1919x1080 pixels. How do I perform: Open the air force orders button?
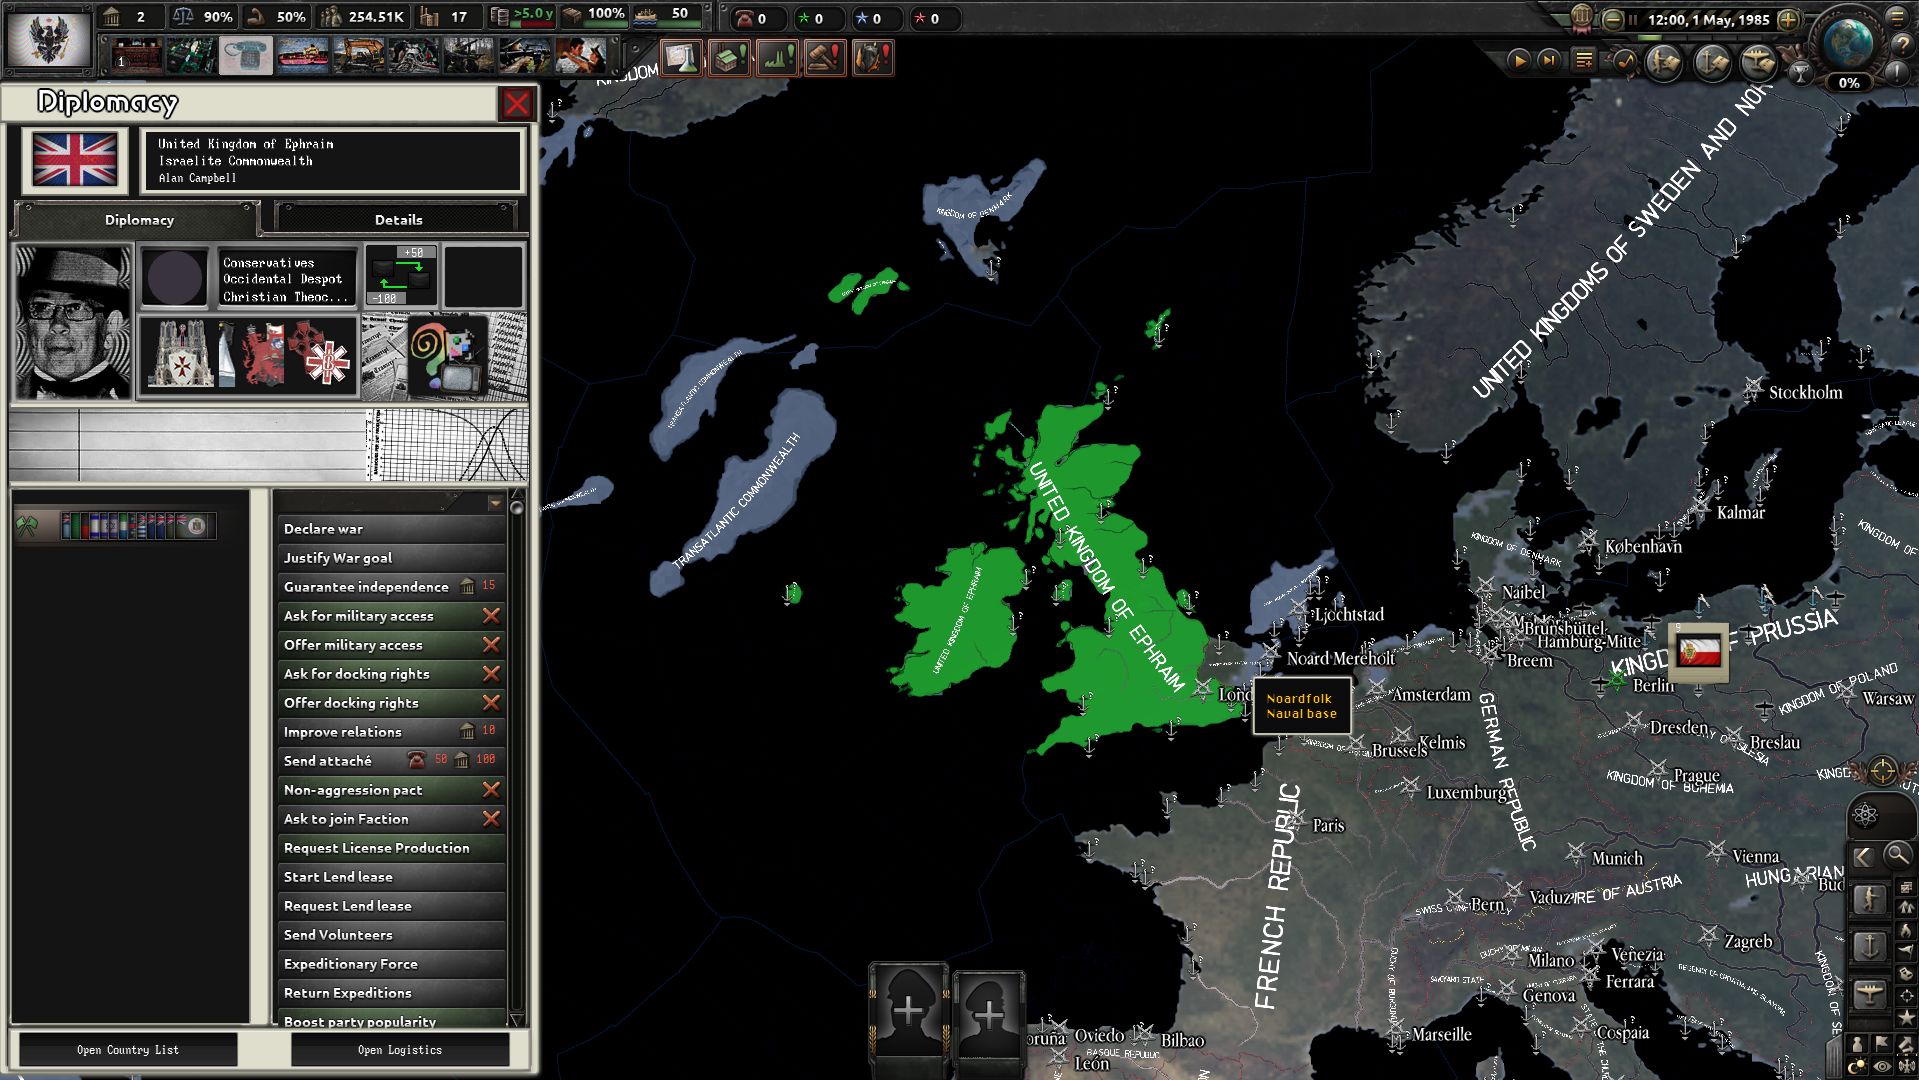pos(1758,62)
